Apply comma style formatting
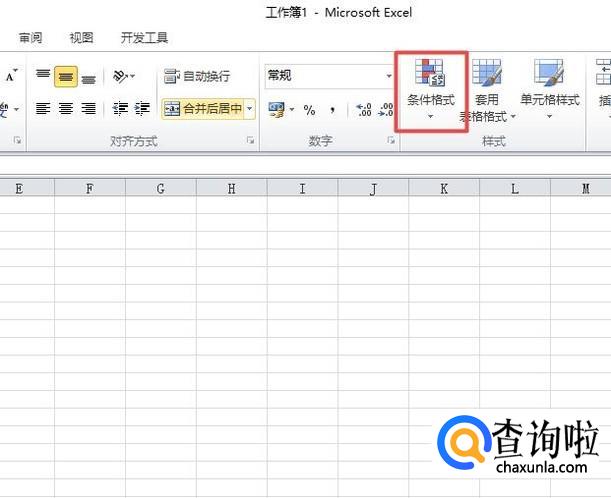 [332, 110]
